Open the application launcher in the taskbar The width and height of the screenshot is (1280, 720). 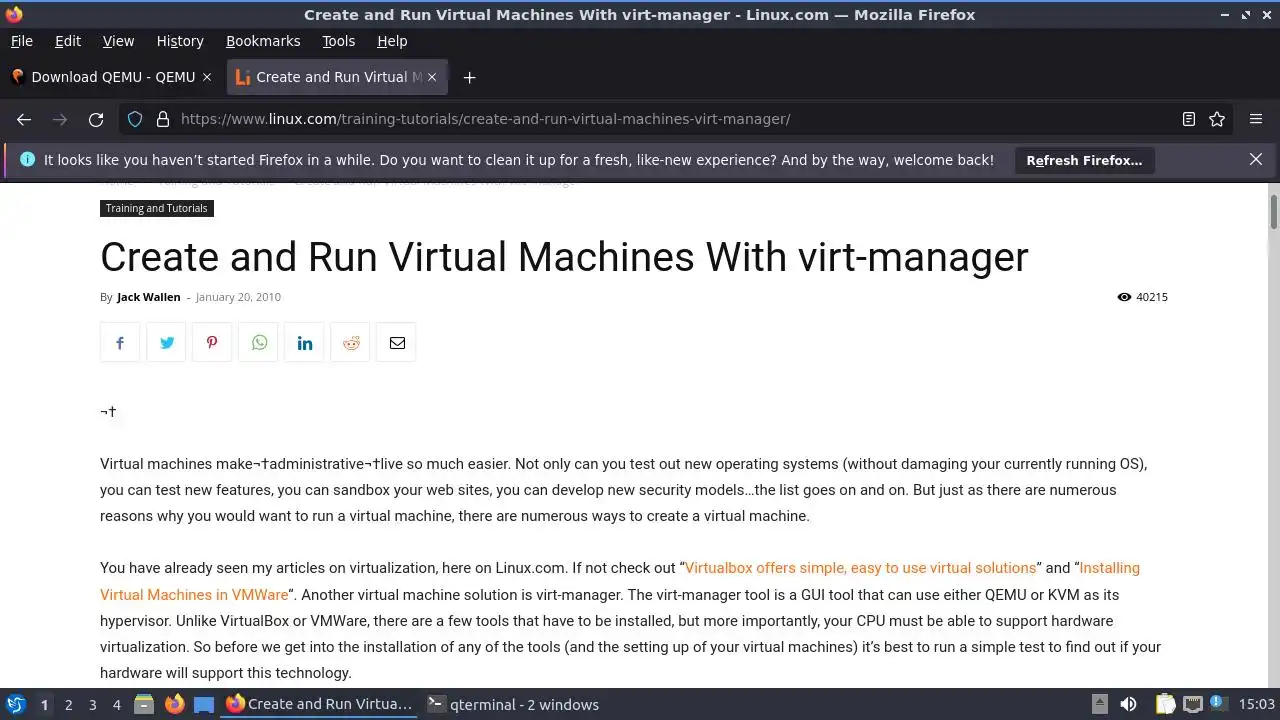click(x=16, y=704)
